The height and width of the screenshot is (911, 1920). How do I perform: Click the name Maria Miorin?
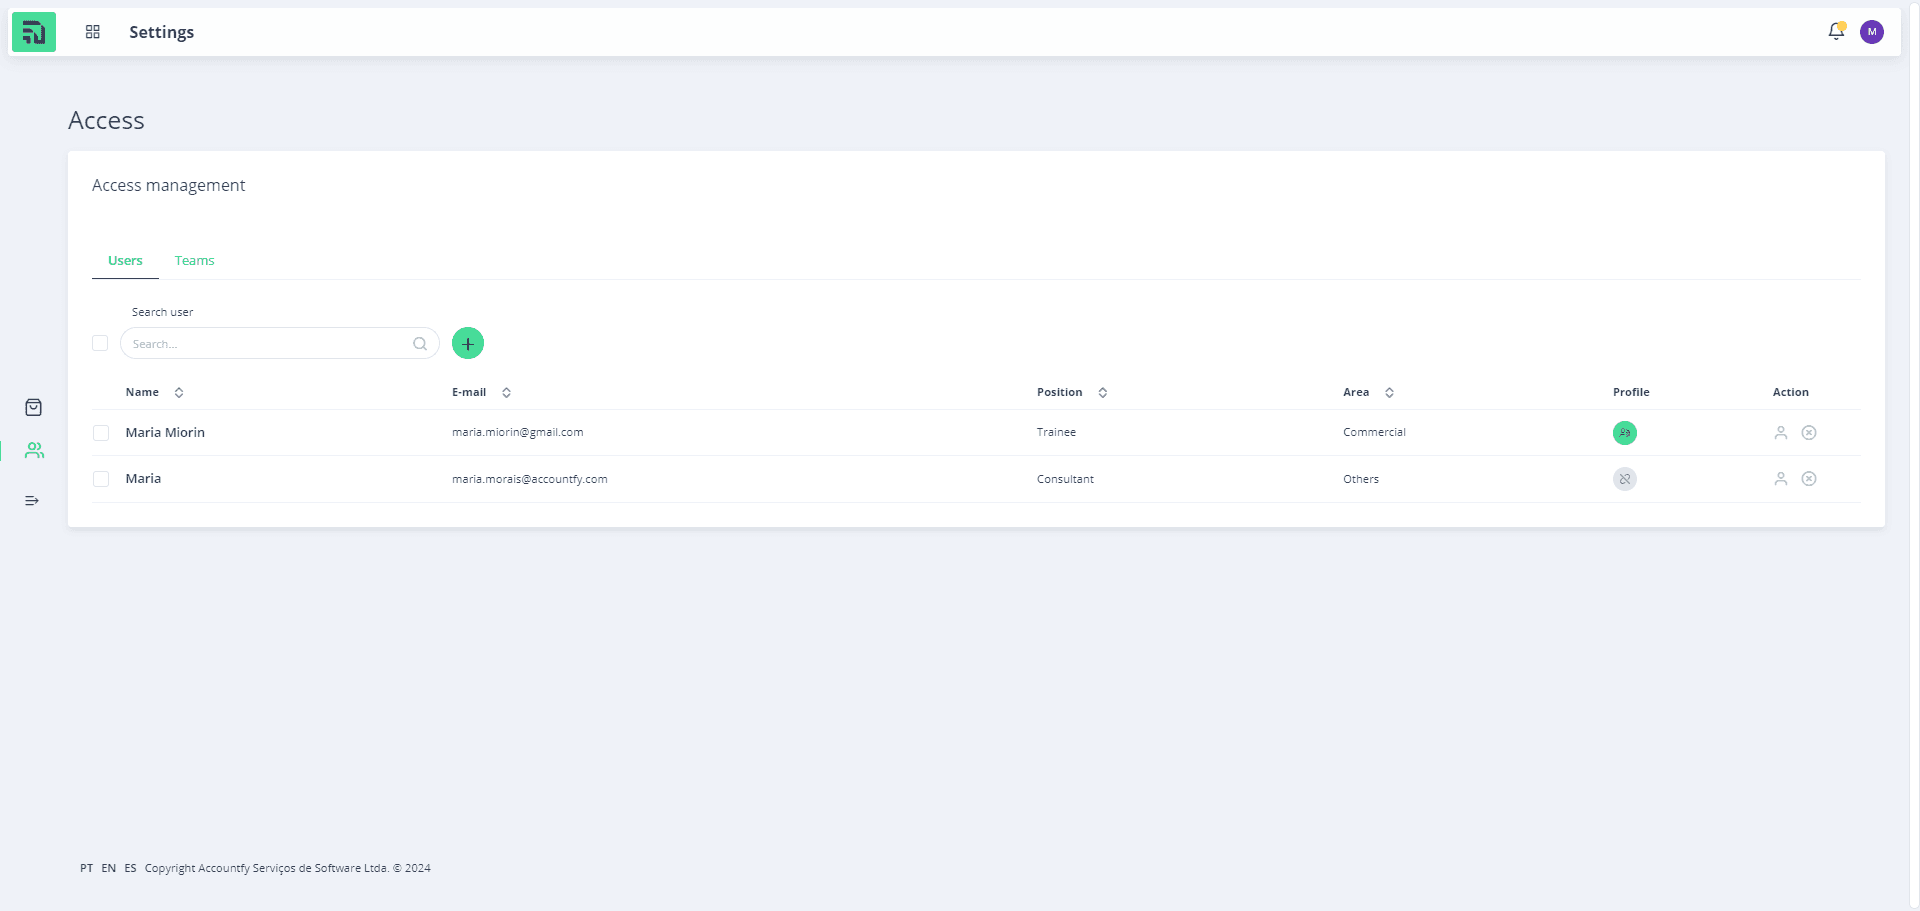pos(165,433)
